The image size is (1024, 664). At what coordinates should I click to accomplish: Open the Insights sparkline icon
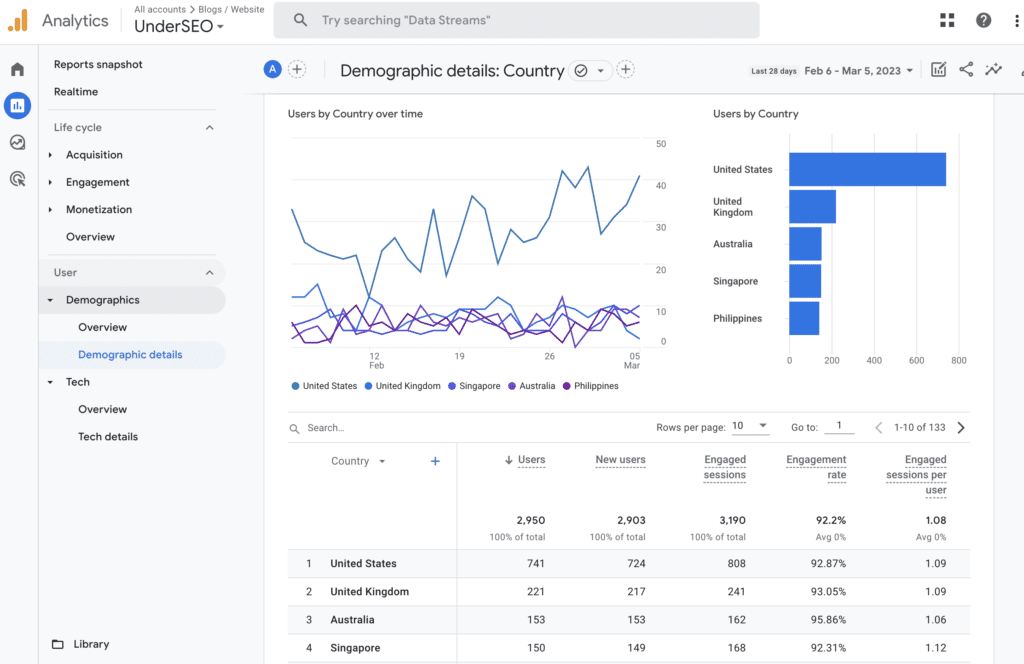point(993,70)
